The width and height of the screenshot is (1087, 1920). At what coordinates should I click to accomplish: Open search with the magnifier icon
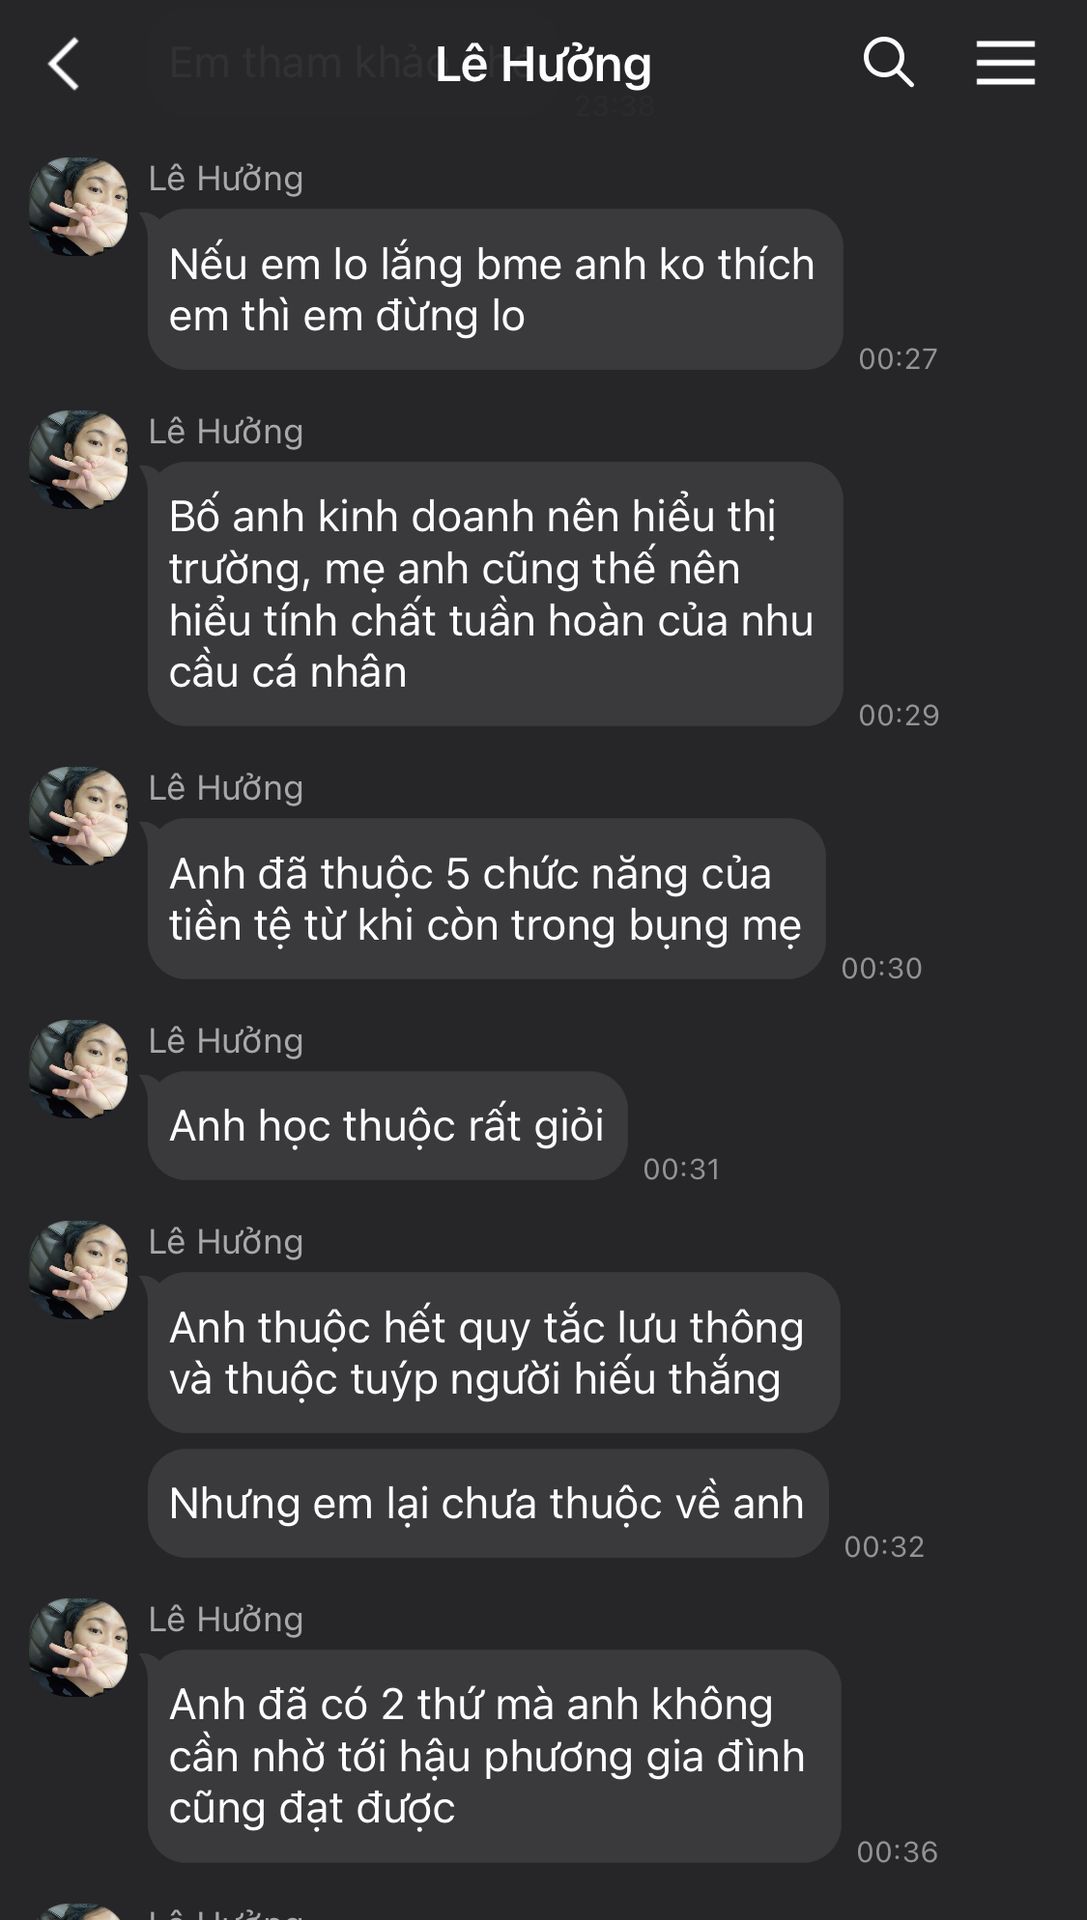pyautogui.click(x=888, y=63)
